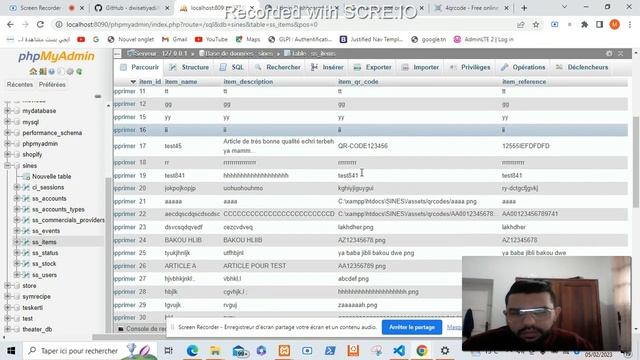Switch to the Structure tab
Viewport: 640px width, 360px height.
pos(189,67)
